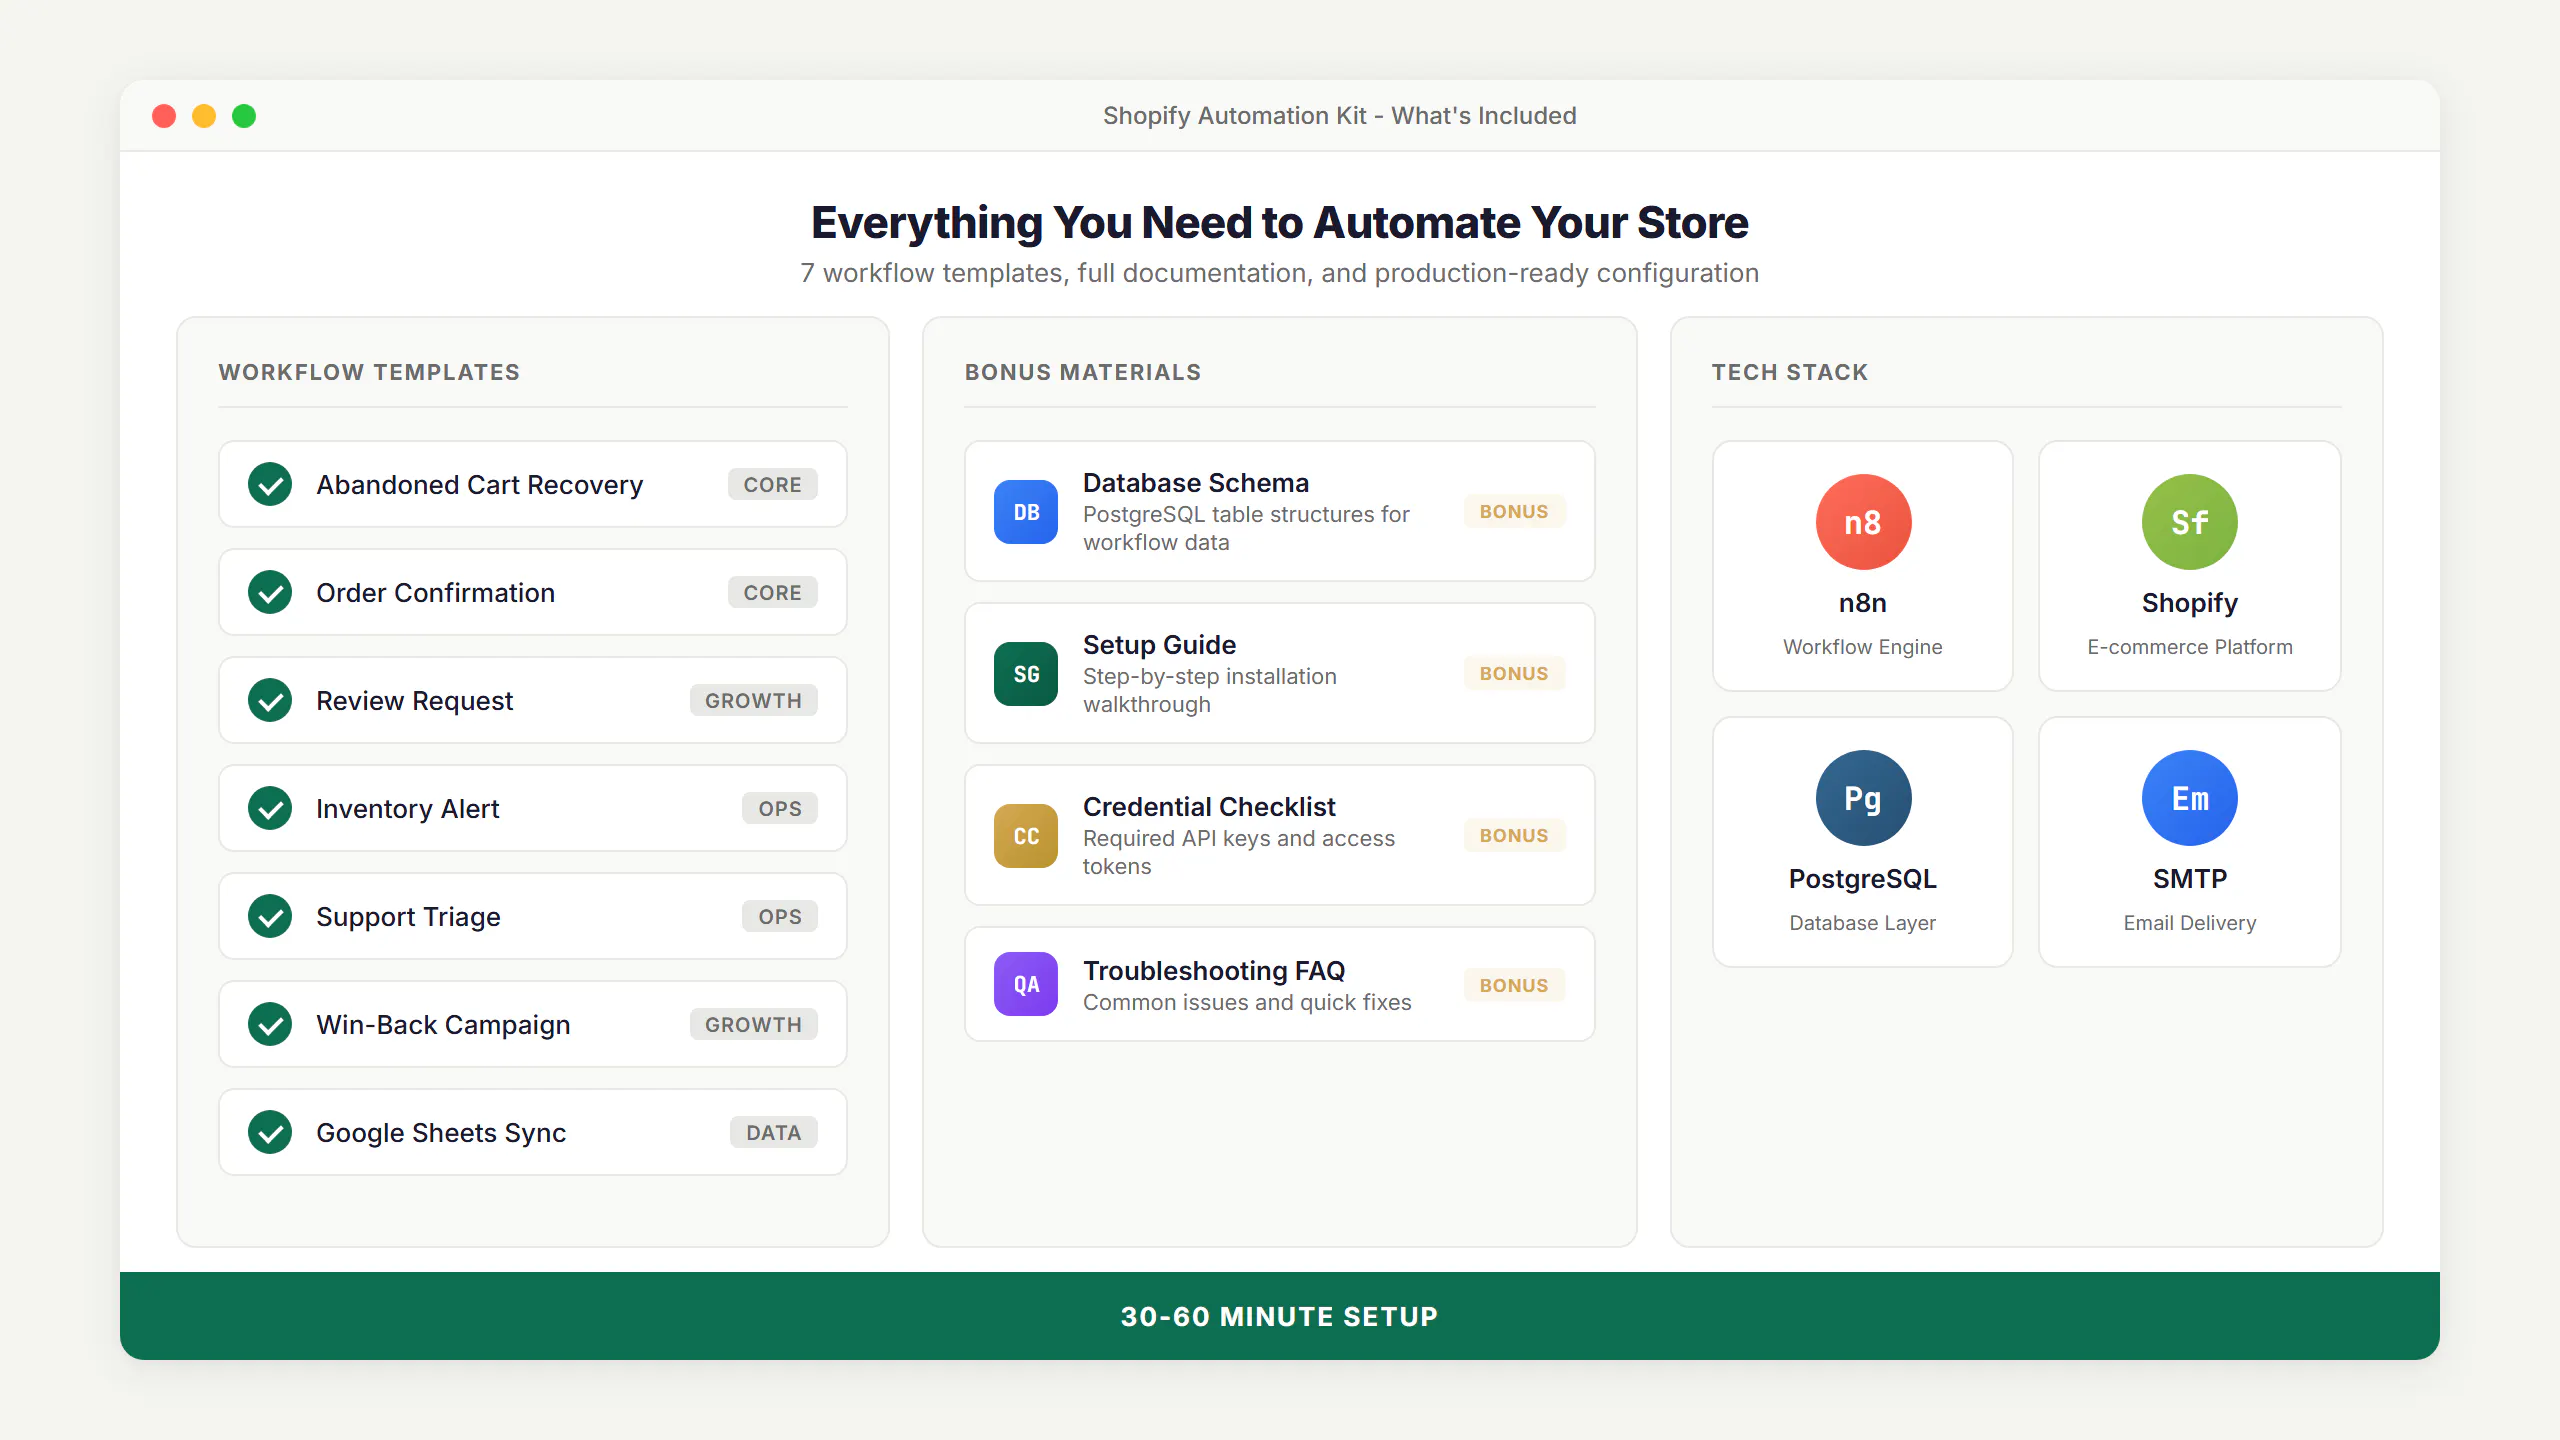Viewport: 2560px width, 1440px height.
Task: Click the green SG Setup Guide icon
Action: pos(1026,674)
